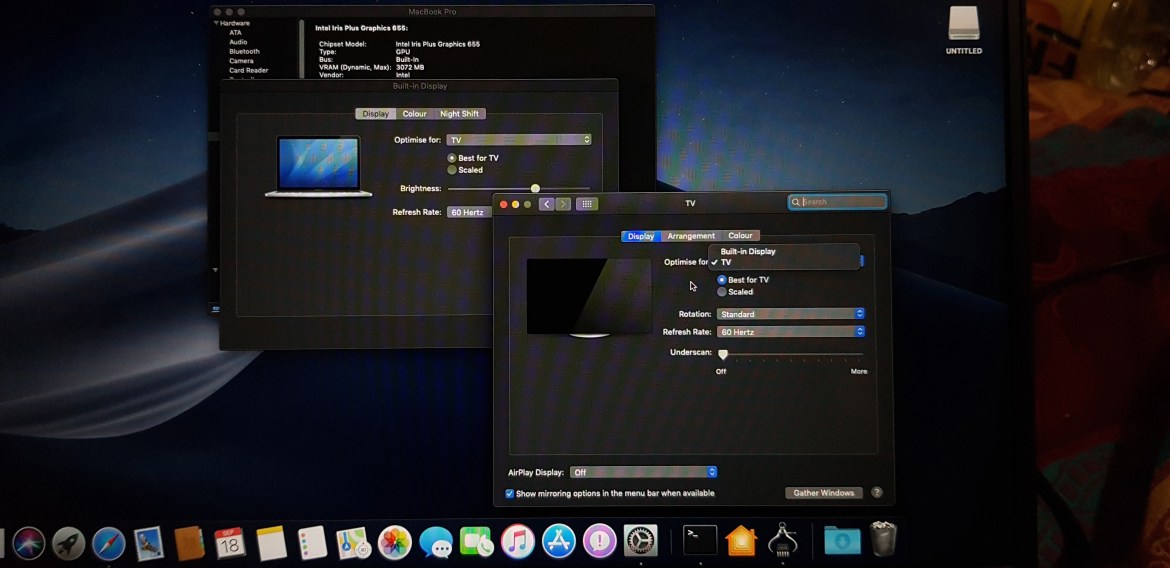Open Reminders list icon in dock
Image resolution: width=1170 pixels, height=568 pixels.
tap(312, 543)
